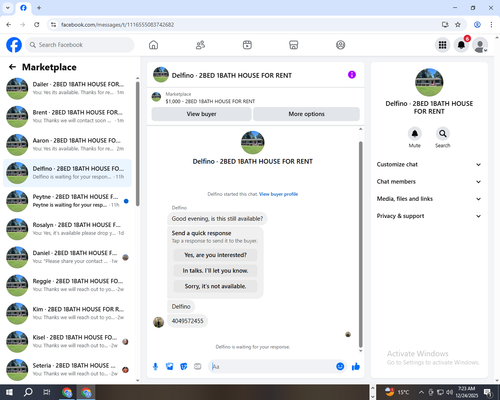Screen dimensions: 500x400
Task: Send 'Sorry, it's not available.' response
Action: coord(215,286)
